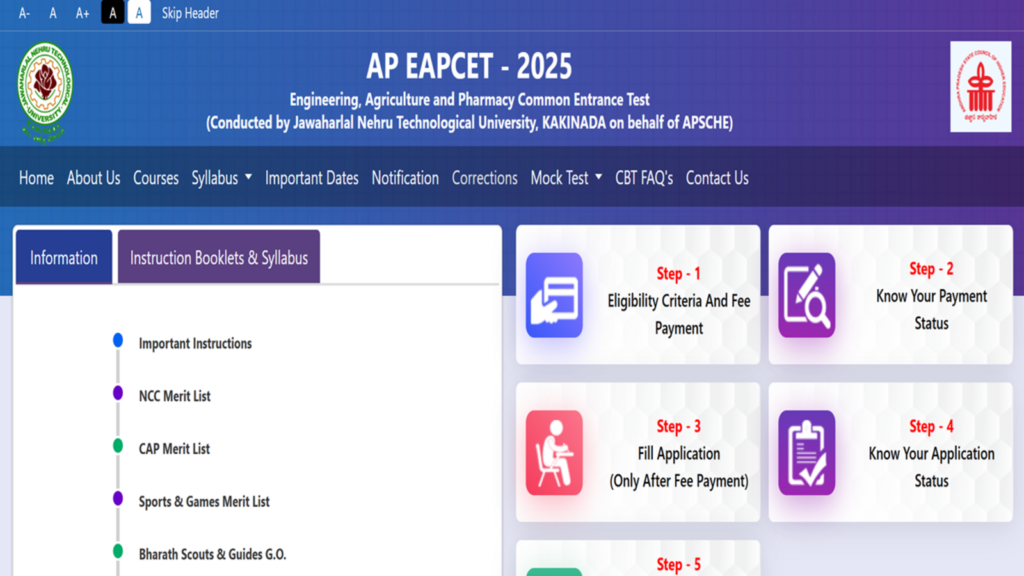Open Bharath Scouts & Guides G.O. link
The width and height of the screenshot is (1024, 576).
[x=212, y=554]
